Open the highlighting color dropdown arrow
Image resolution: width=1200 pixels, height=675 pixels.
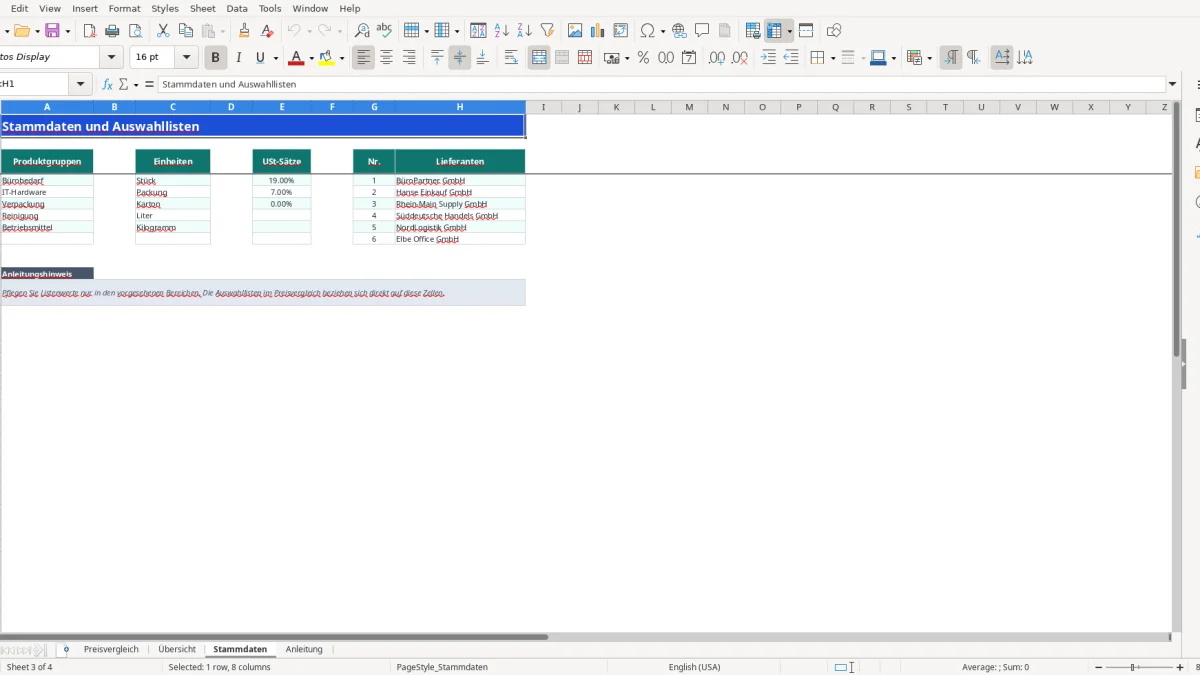[342, 58]
